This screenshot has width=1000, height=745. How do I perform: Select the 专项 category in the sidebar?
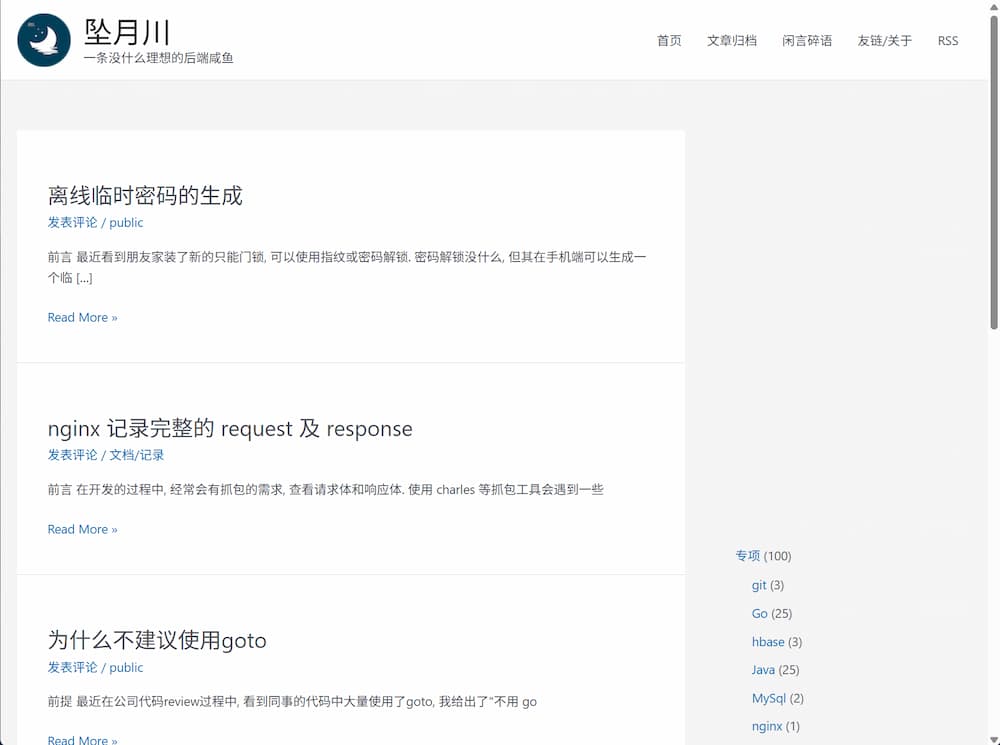tap(748, 556)
